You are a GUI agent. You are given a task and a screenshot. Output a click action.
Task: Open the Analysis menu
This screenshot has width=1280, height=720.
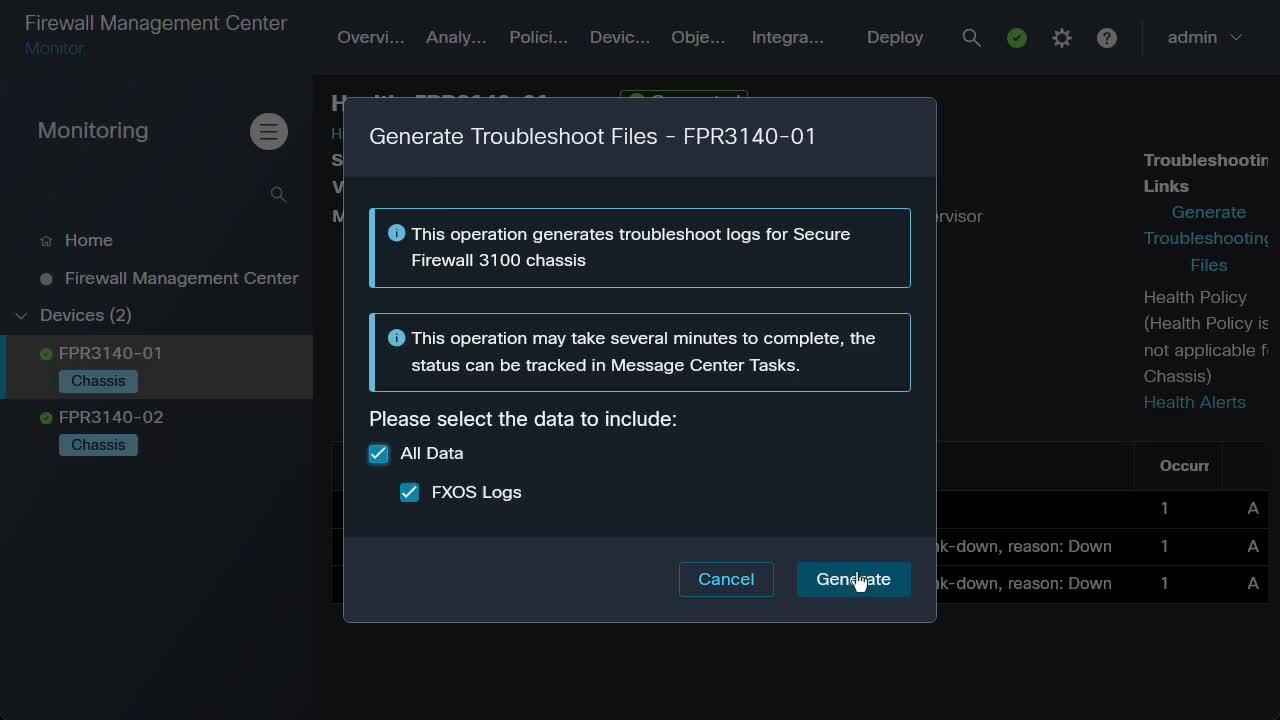[456, 37]
